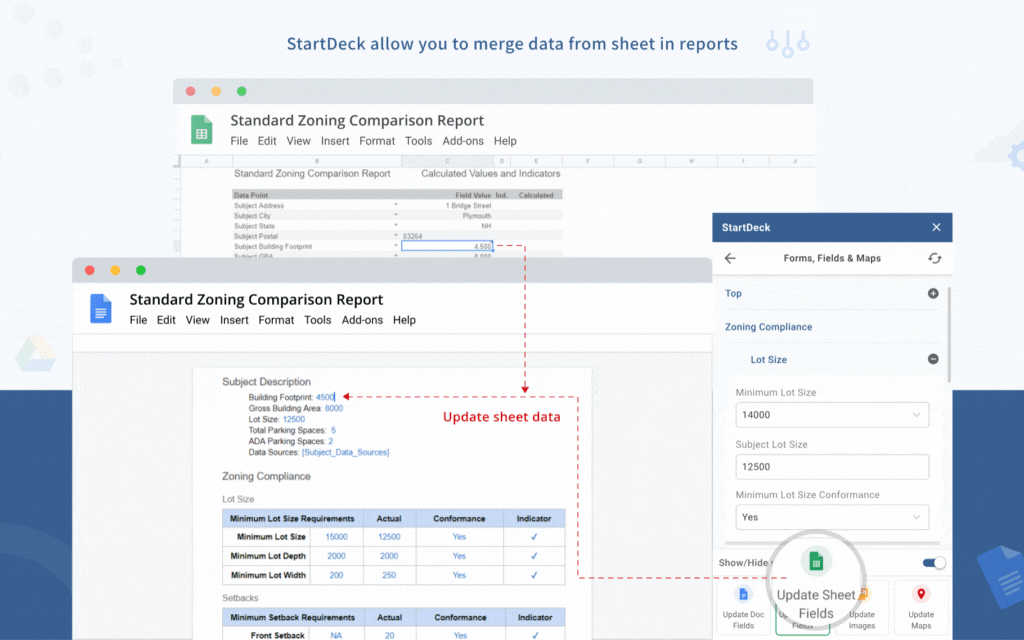Open Insert menu in the spreadsheet window
This screenshot has width=1024, height=640.
tap(335, 141)
